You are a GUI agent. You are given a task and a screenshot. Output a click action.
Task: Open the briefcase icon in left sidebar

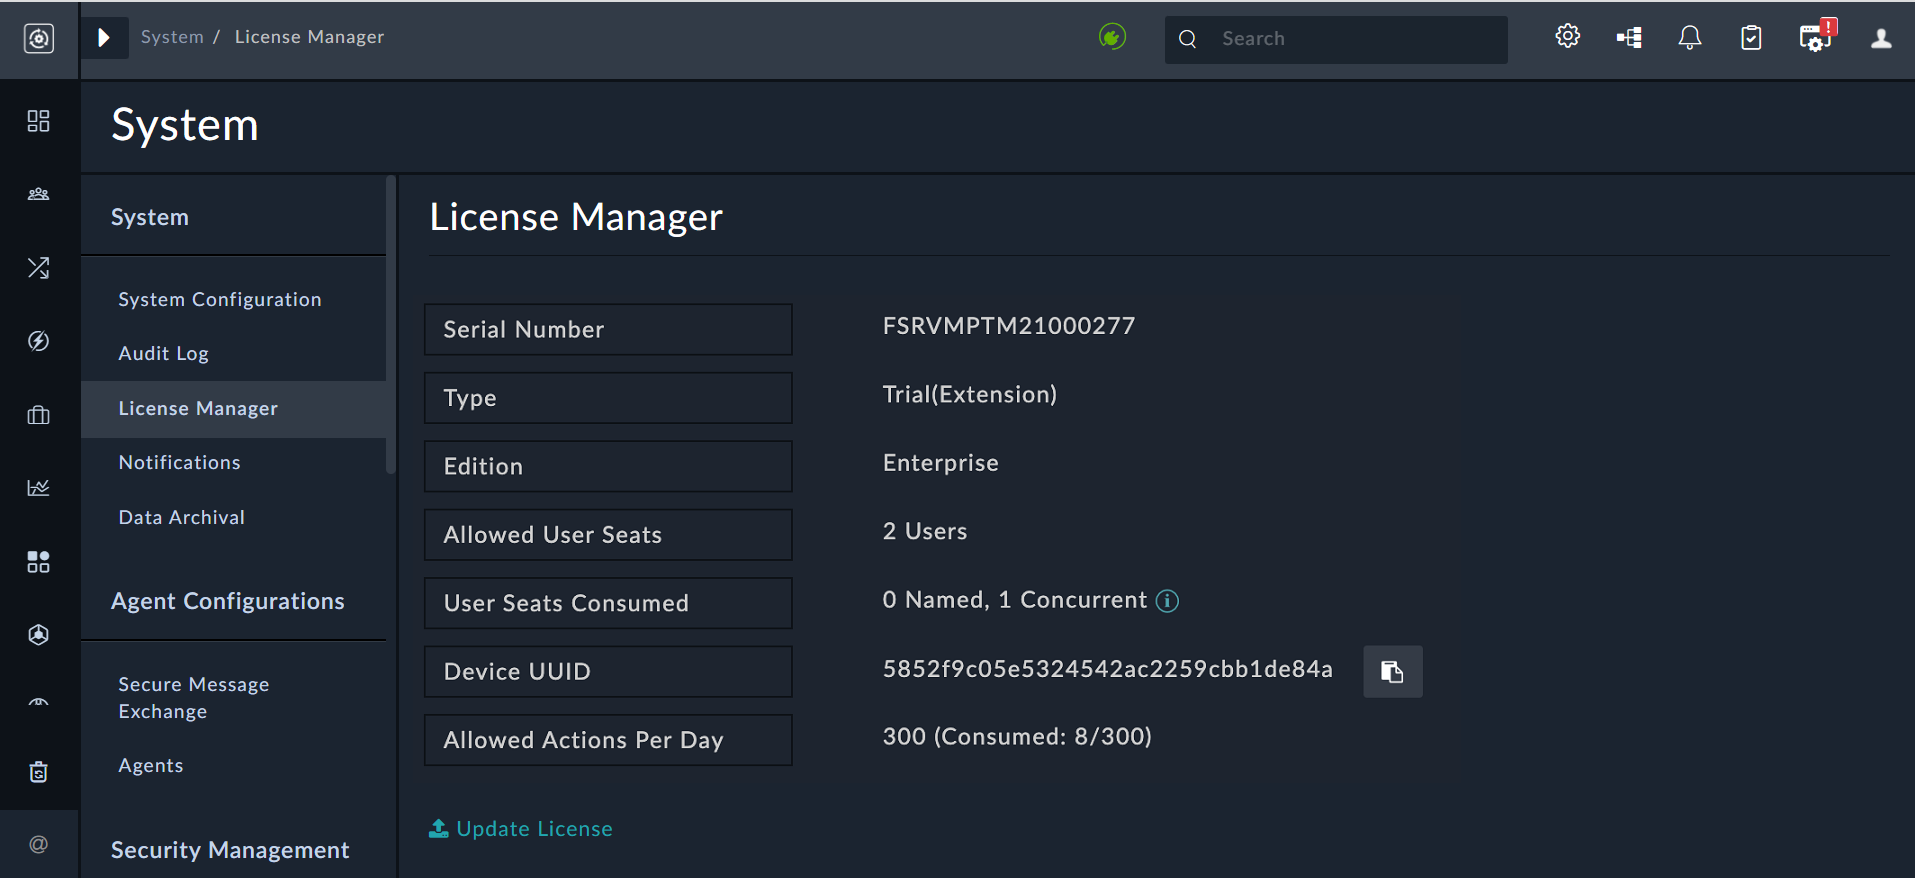tap(38, 415)
